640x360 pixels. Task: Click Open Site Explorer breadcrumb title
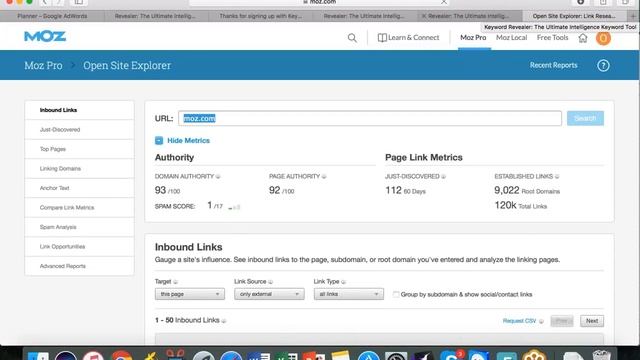127,65
